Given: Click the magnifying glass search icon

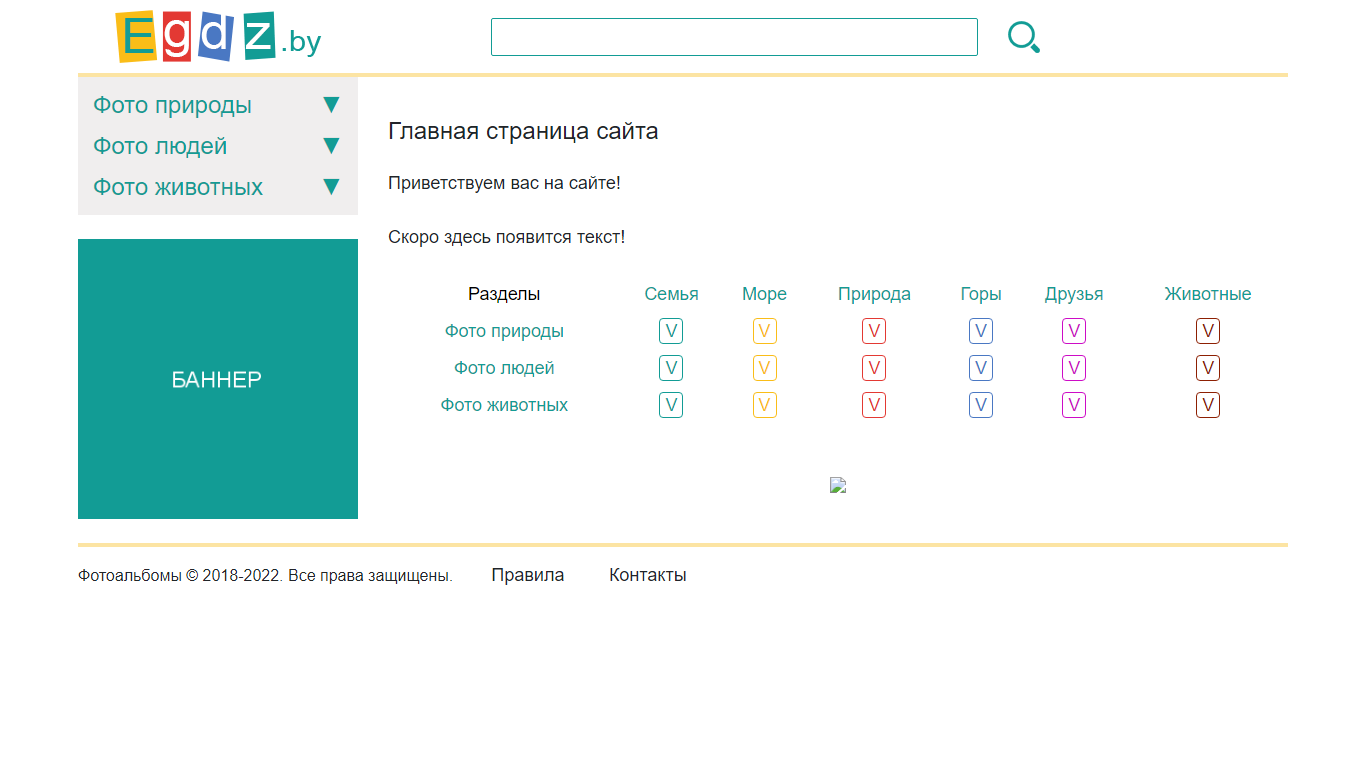Looking at the screenshot, I should click(1024, 37).
